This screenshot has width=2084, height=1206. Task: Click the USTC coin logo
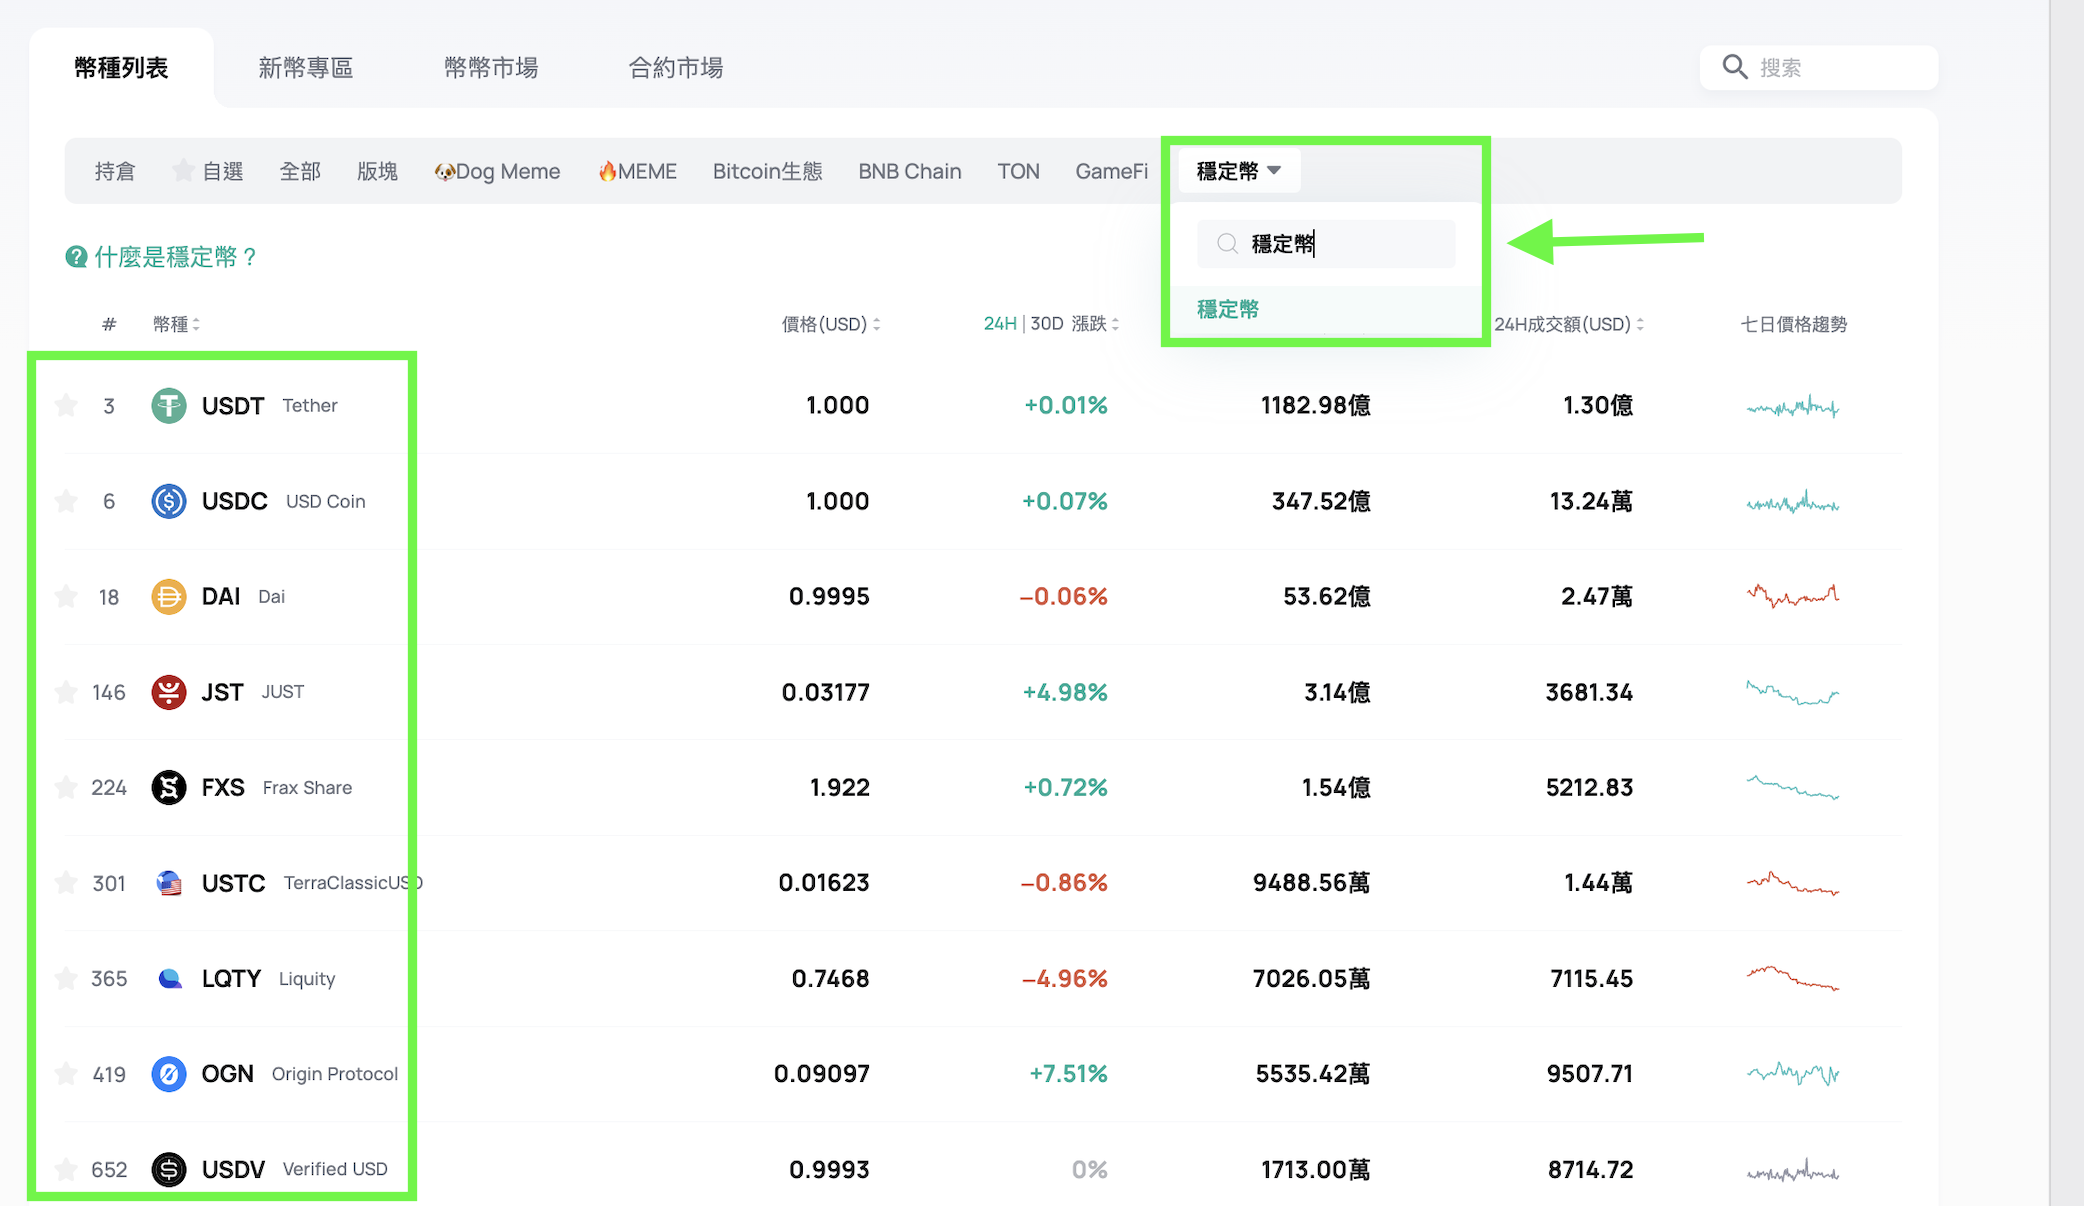(x=169, y=883)
